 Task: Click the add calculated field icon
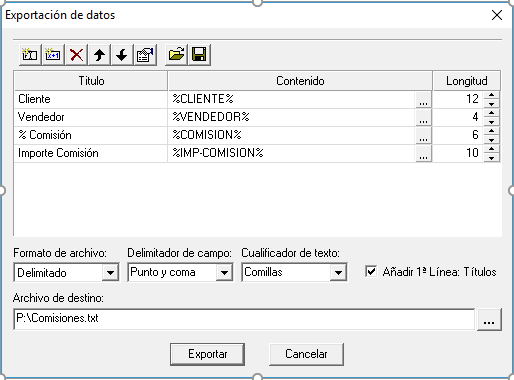(x=53, y=55)
